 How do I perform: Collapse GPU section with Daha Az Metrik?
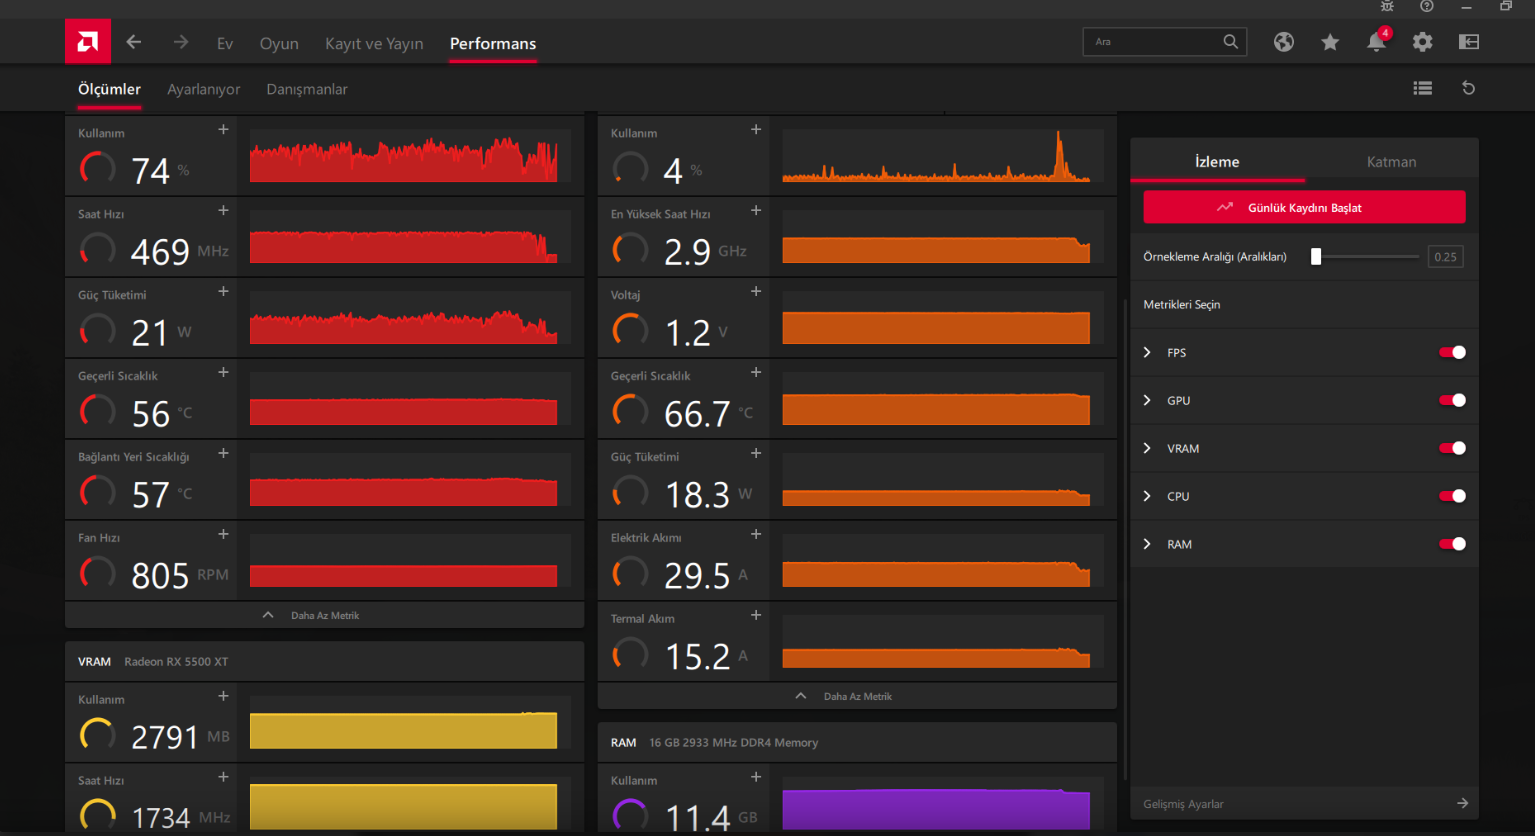point(324,615)
